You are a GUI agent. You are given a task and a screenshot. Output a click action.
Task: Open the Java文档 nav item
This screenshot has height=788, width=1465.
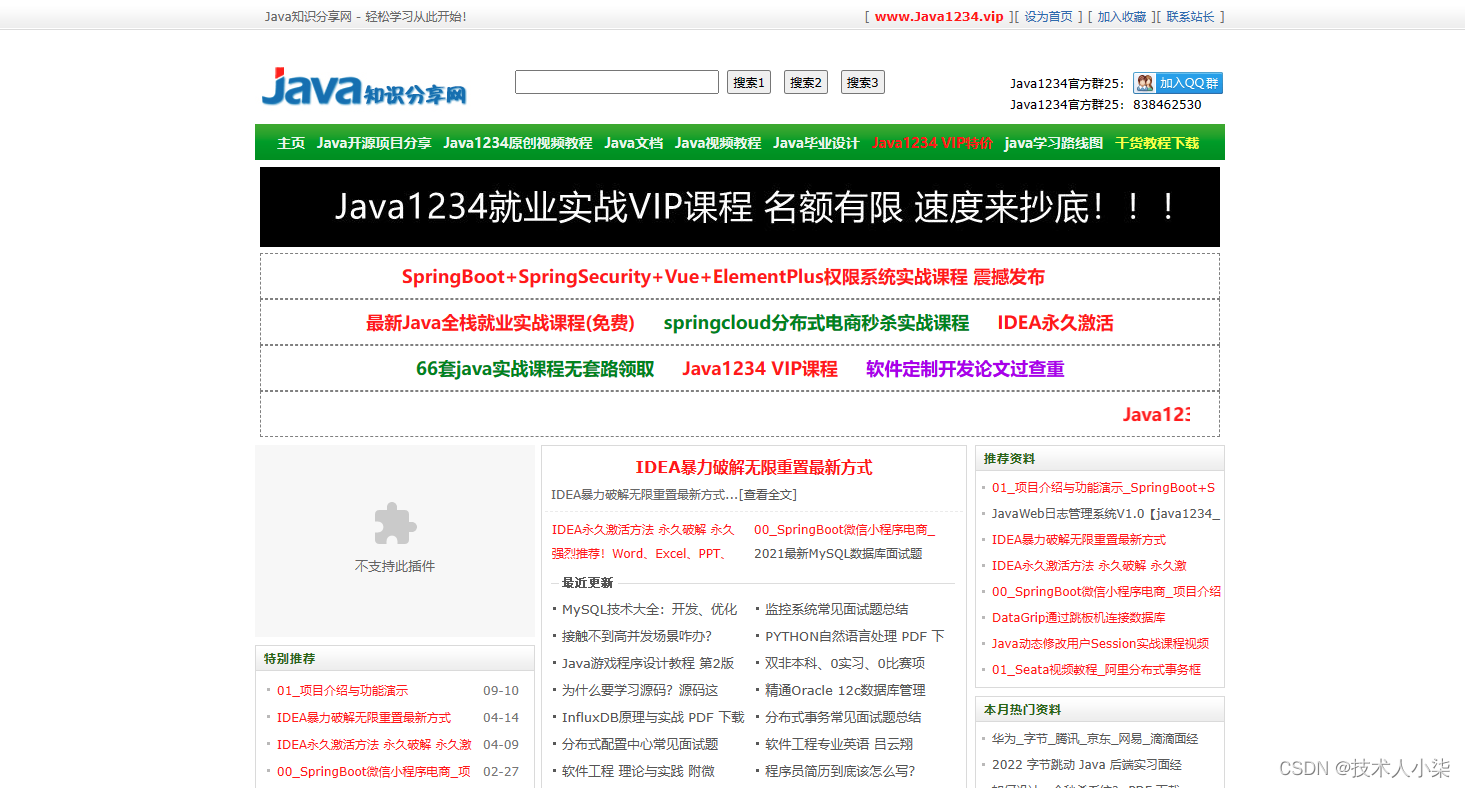[634, 143]
